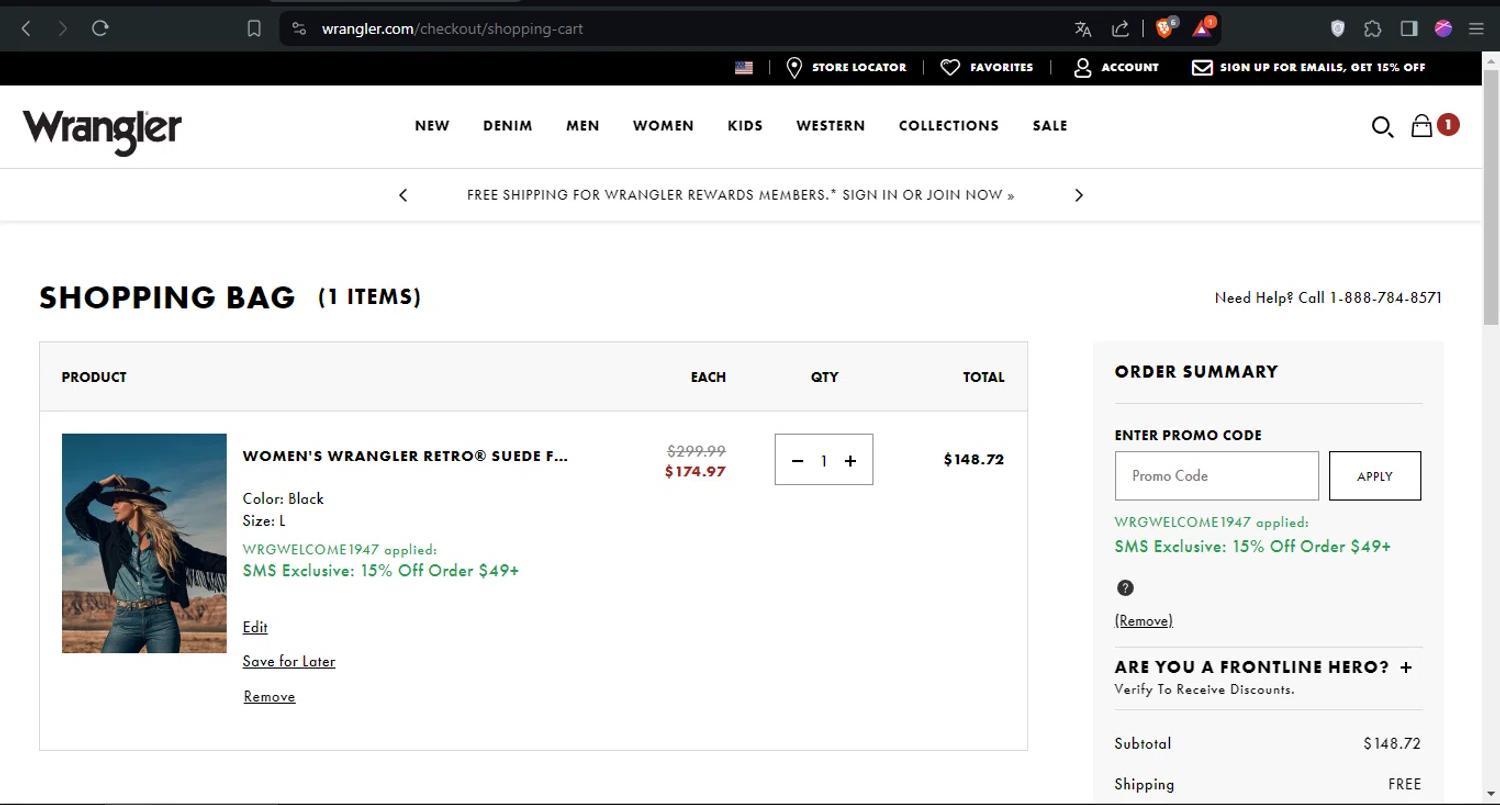Open the Denim menu
The image size is (1500, 805).
[508, 125]
